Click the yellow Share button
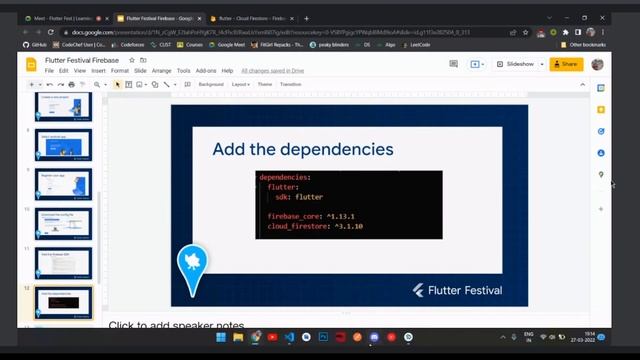 [566, 64]
